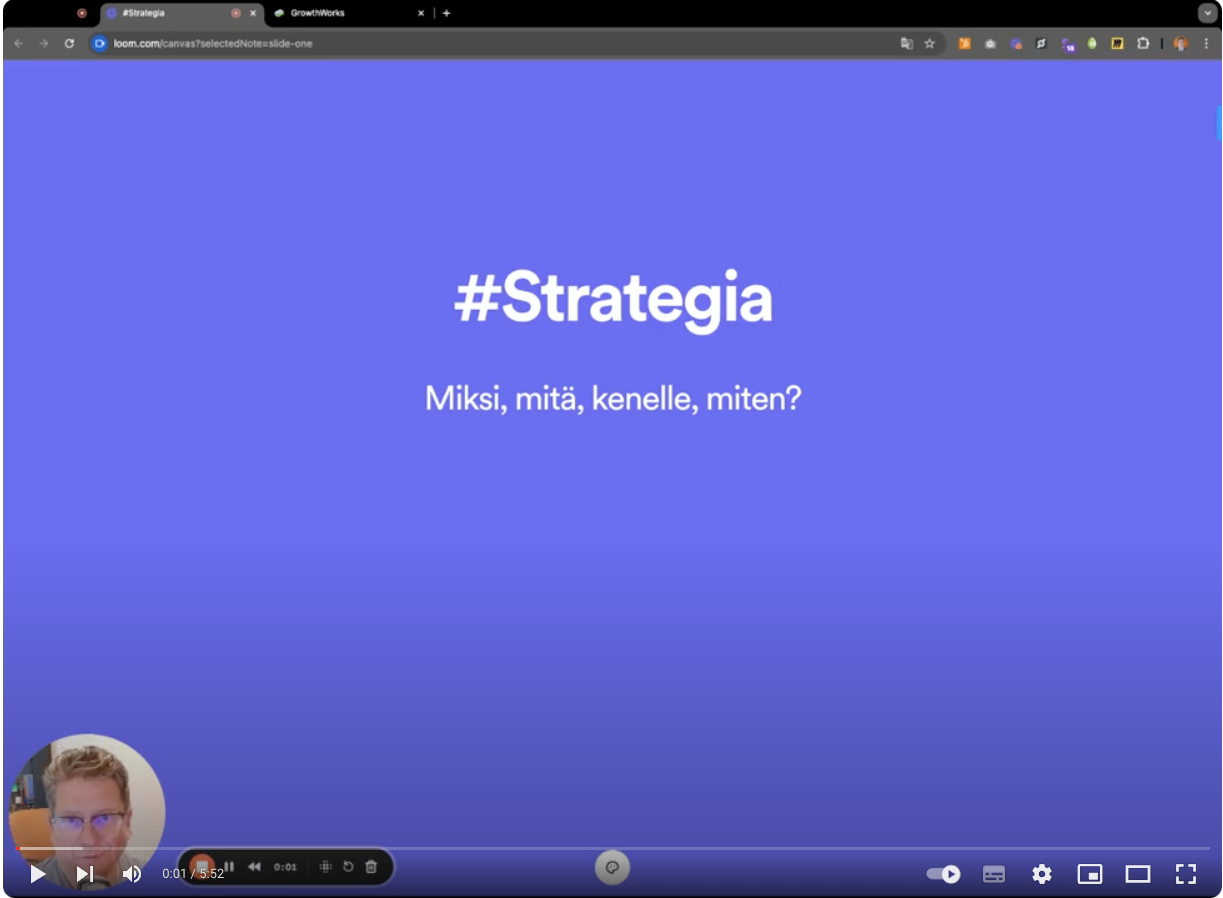This screenshot has height=898, width=1223.
Task: Delete the Loom recording with trash icon
Action: 371,866
